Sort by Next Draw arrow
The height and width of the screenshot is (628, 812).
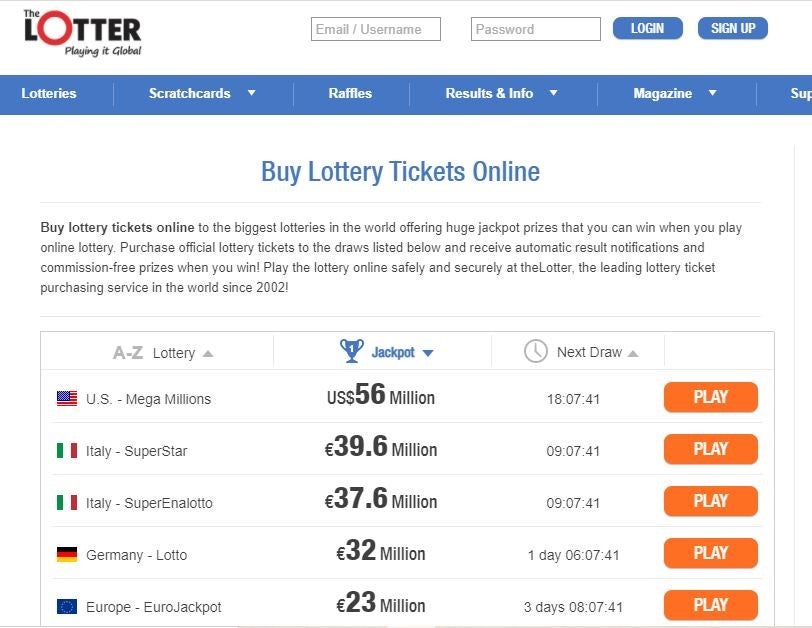(x=633, y=354)
